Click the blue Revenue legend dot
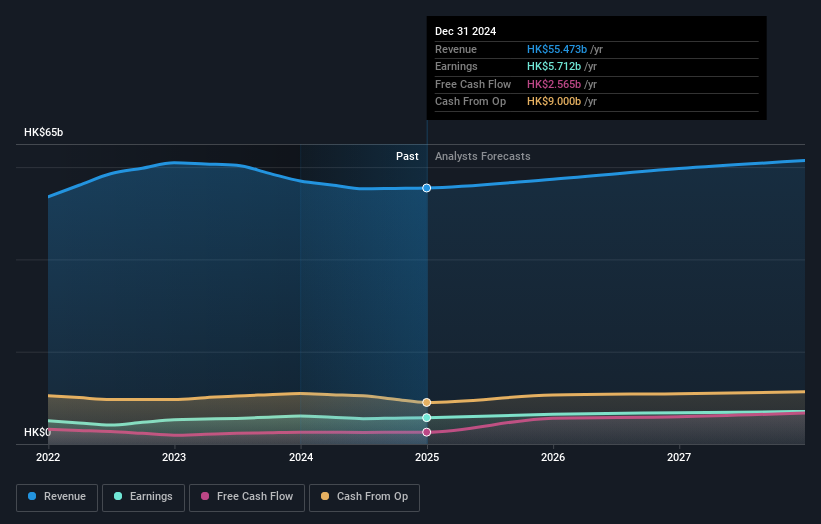This screenshot has width=821, height=524. [32, 496]
